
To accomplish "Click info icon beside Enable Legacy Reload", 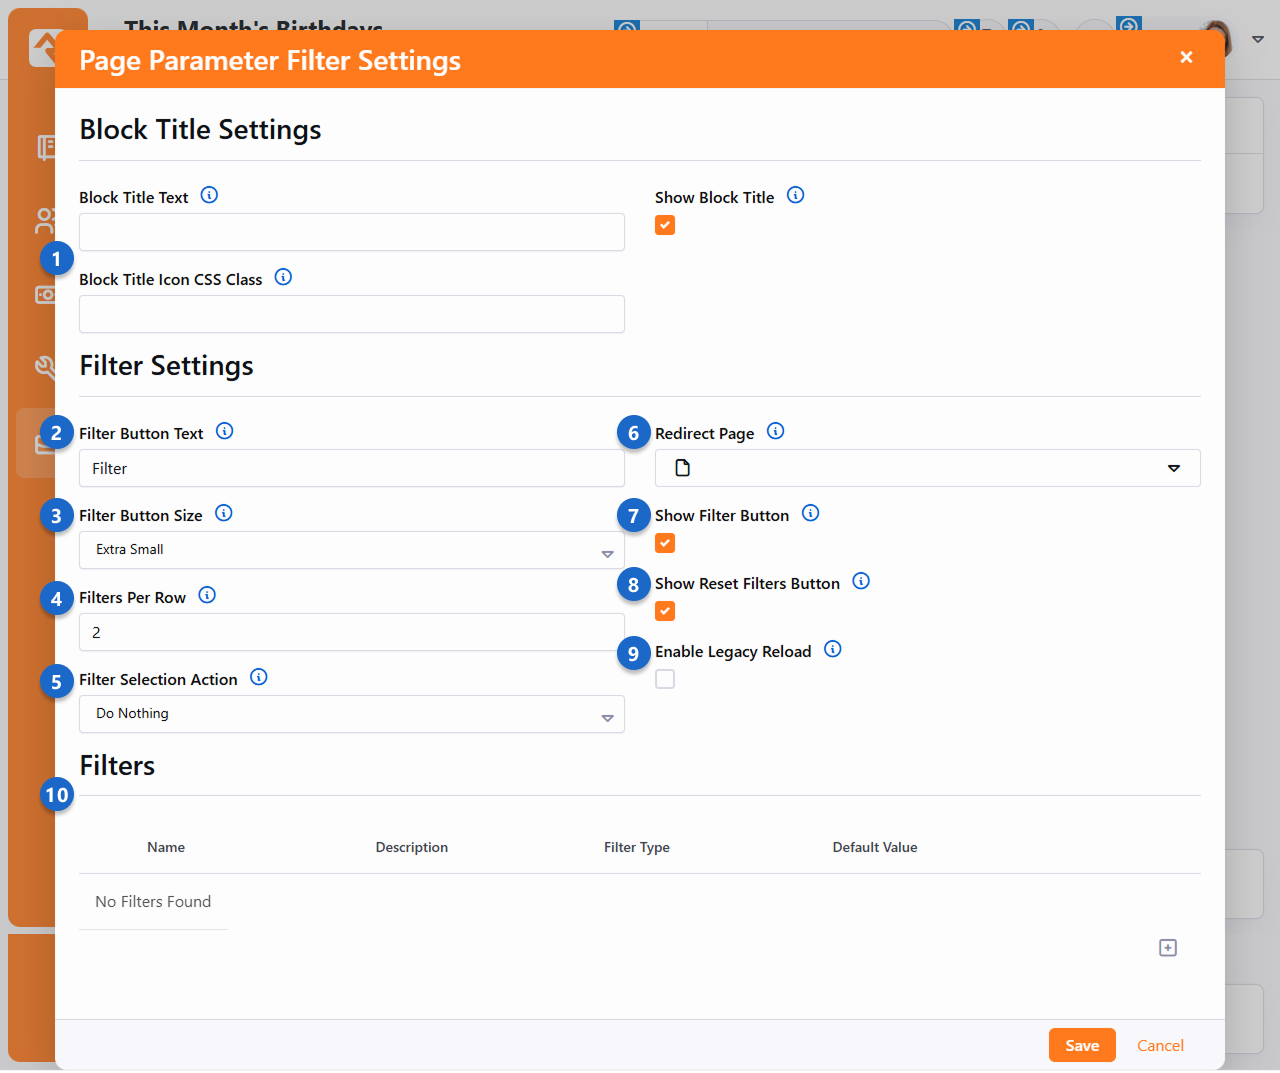I will click(x=832, y=650).
